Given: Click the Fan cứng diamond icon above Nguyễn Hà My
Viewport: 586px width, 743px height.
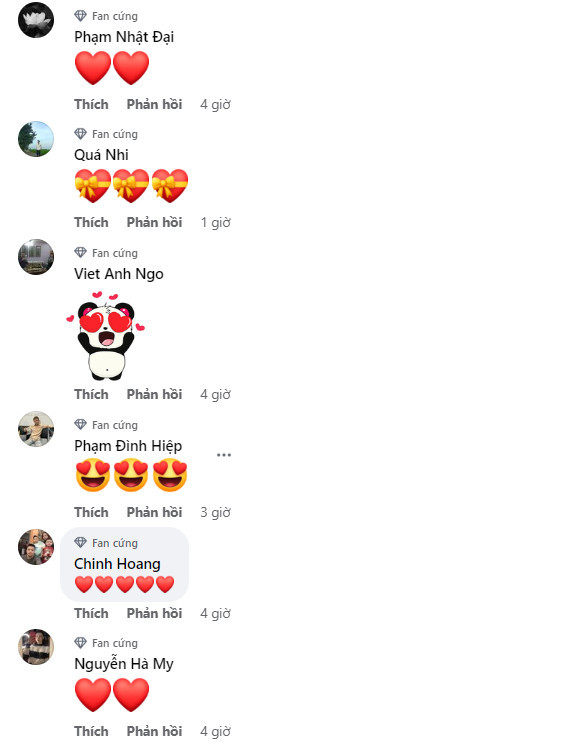Looking at the screenshot, I should (x=81, y=643).
